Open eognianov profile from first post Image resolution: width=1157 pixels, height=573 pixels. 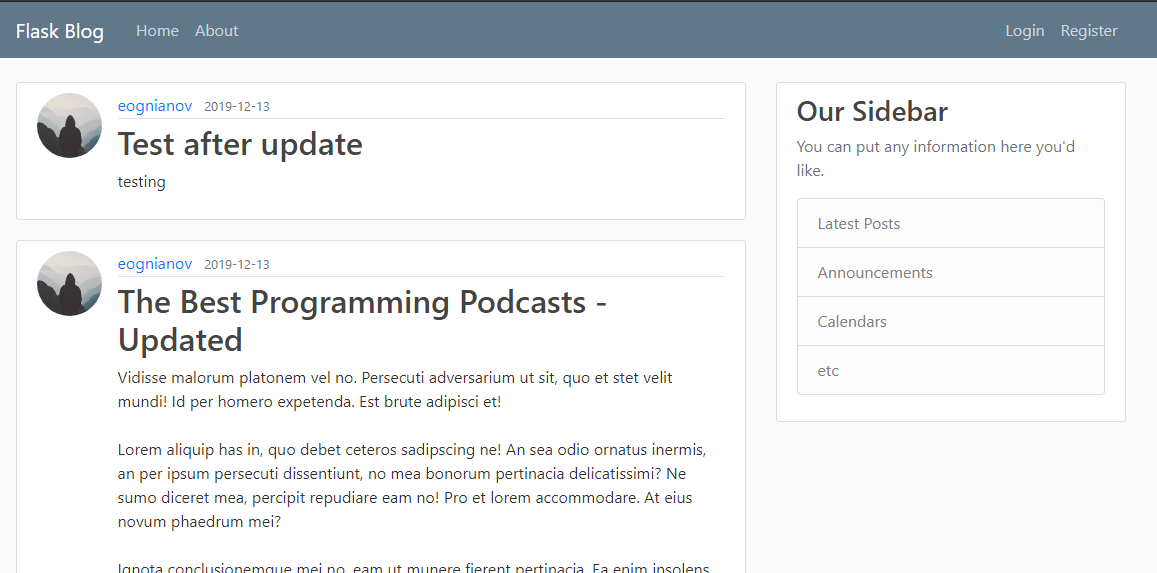click(x=154, y=106)
